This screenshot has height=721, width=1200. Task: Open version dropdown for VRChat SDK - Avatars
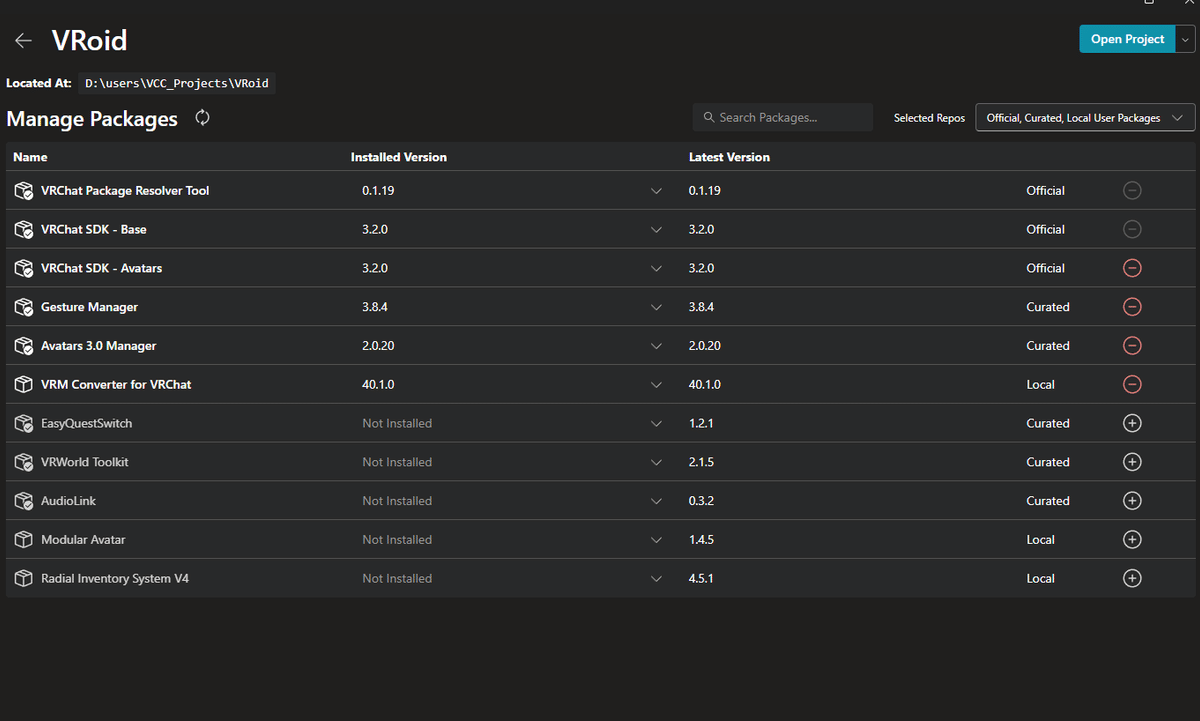click(x=656, y=268)
